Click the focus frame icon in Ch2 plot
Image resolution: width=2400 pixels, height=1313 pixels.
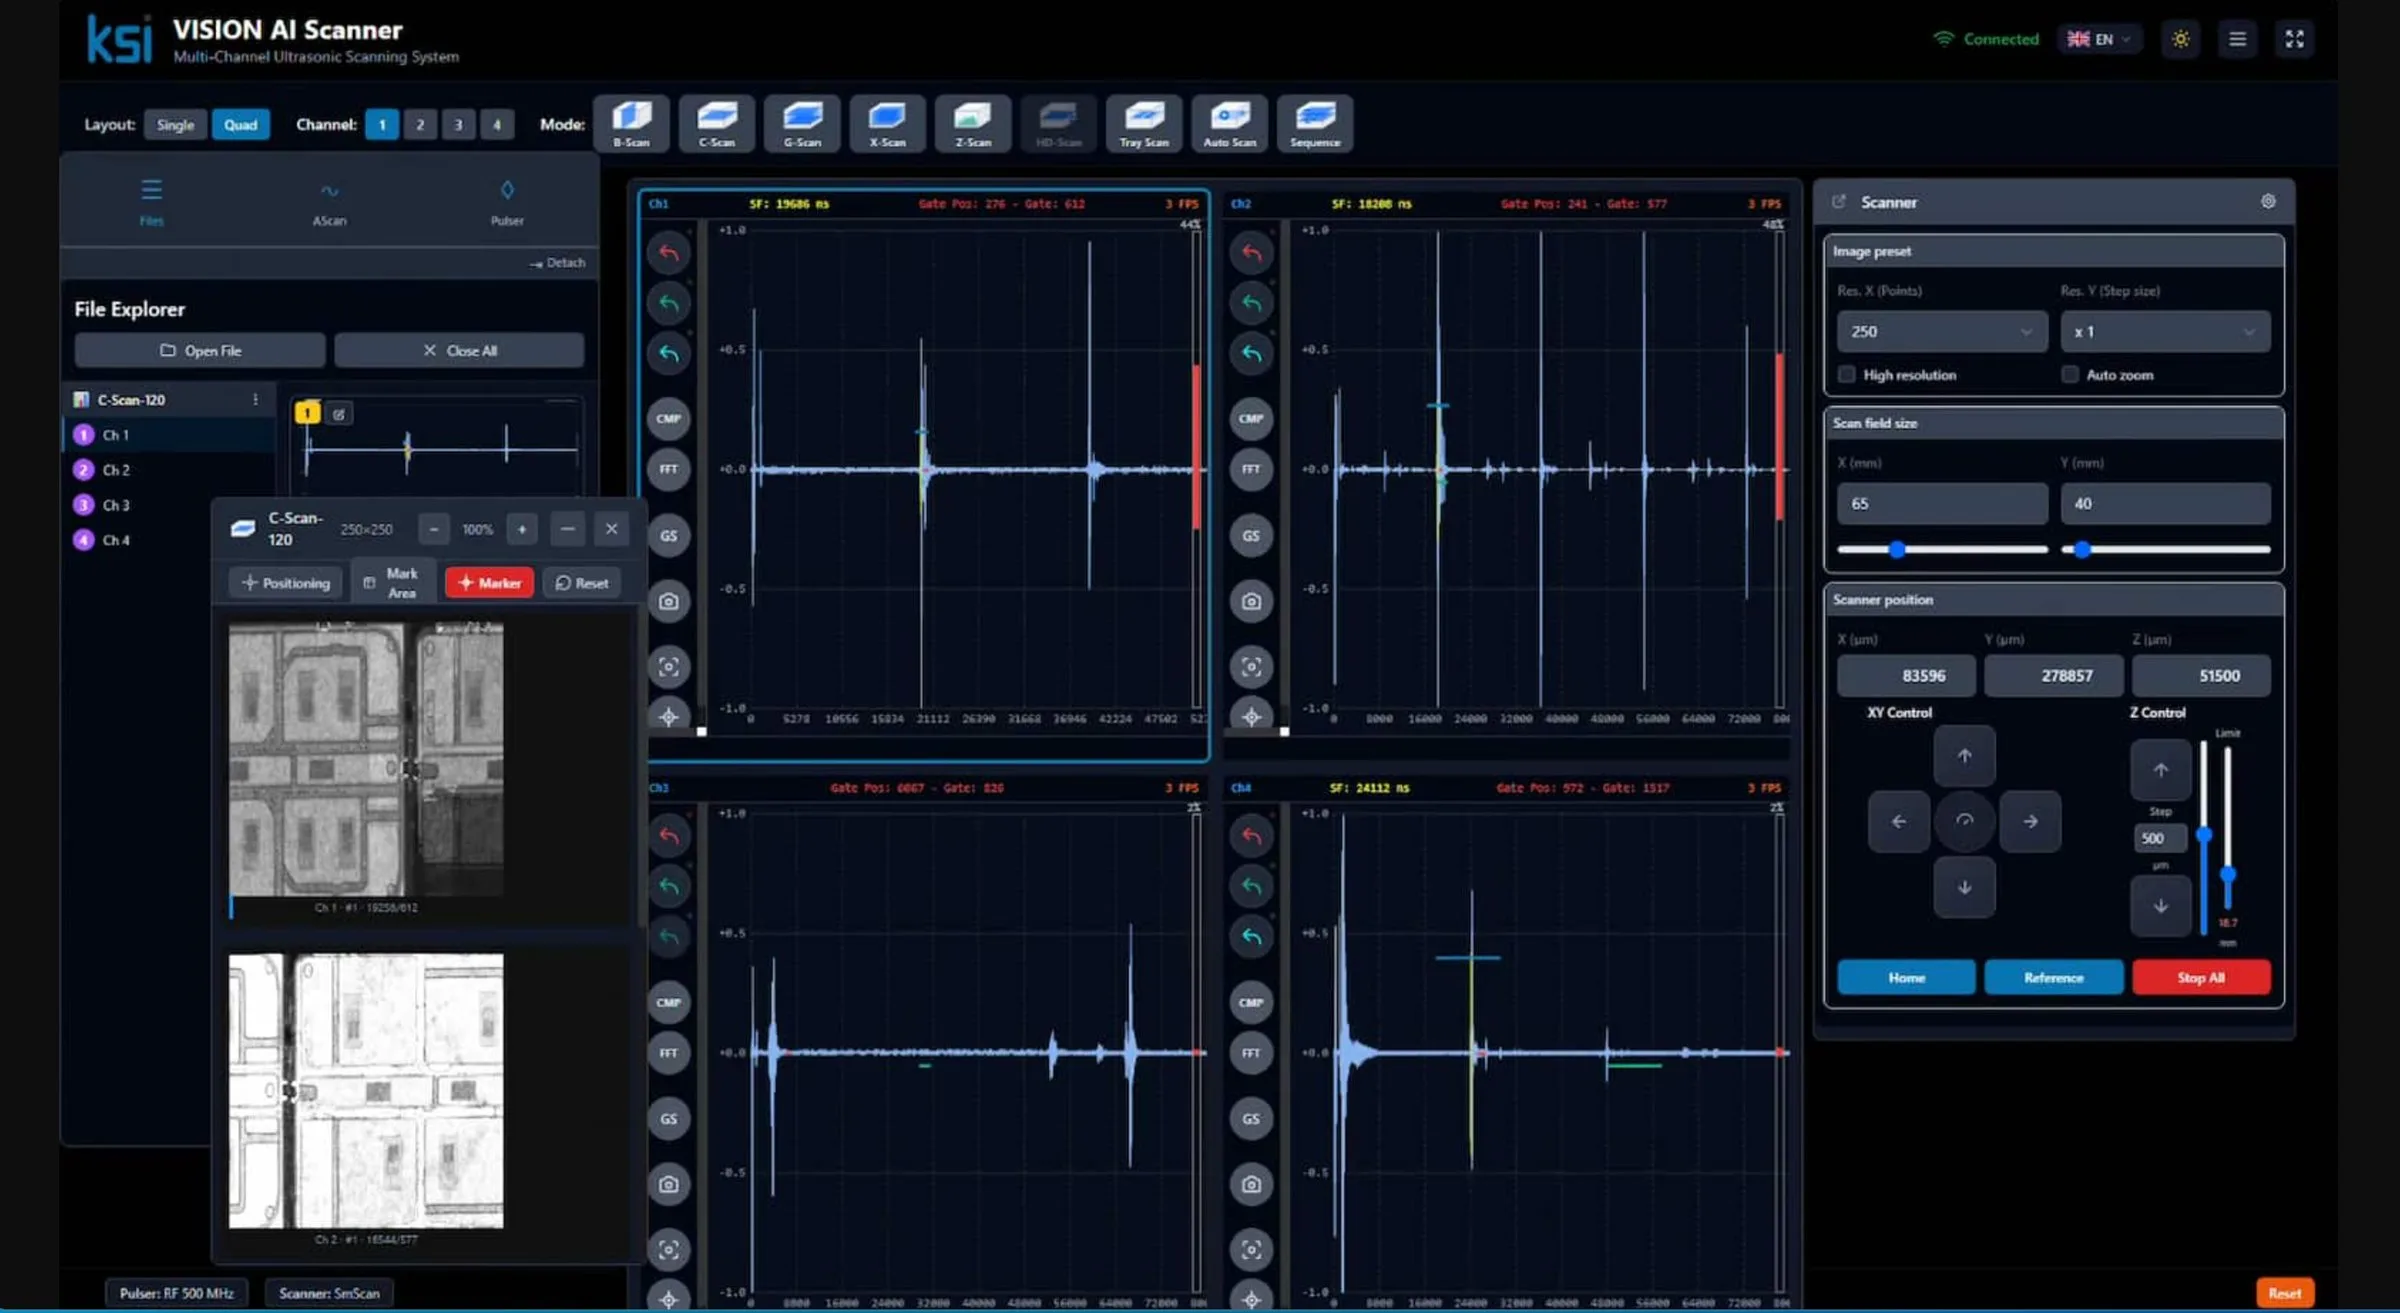1251,667
